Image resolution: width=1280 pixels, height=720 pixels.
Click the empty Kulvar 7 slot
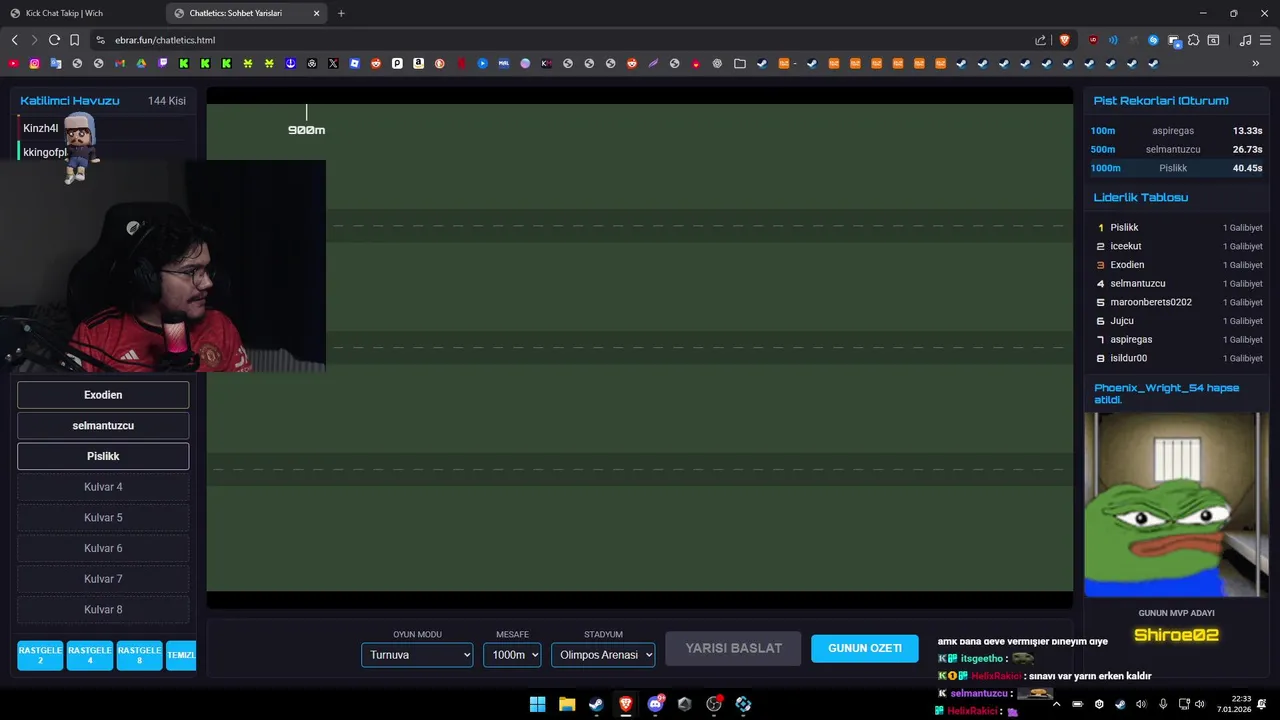click(x=103, y=579)
